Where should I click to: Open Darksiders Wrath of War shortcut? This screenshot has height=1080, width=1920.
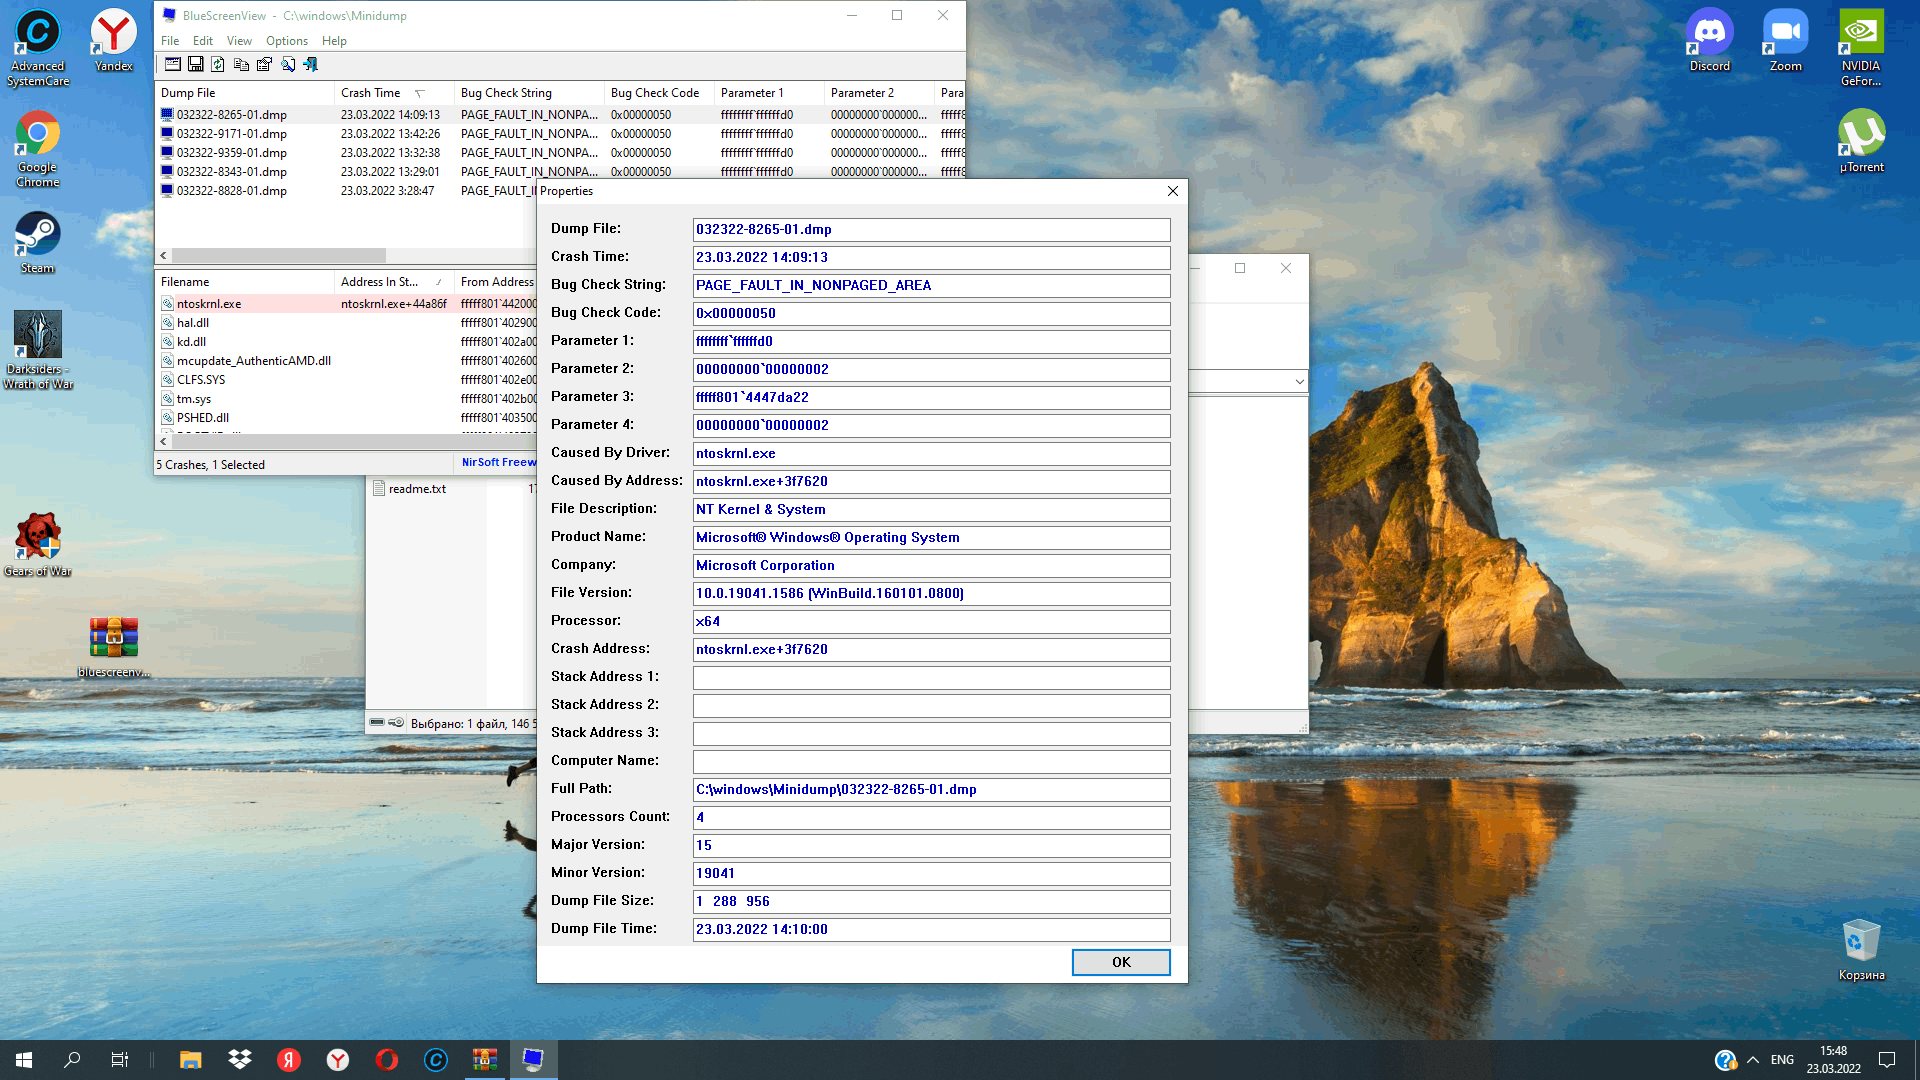click(x=38, y=349)
